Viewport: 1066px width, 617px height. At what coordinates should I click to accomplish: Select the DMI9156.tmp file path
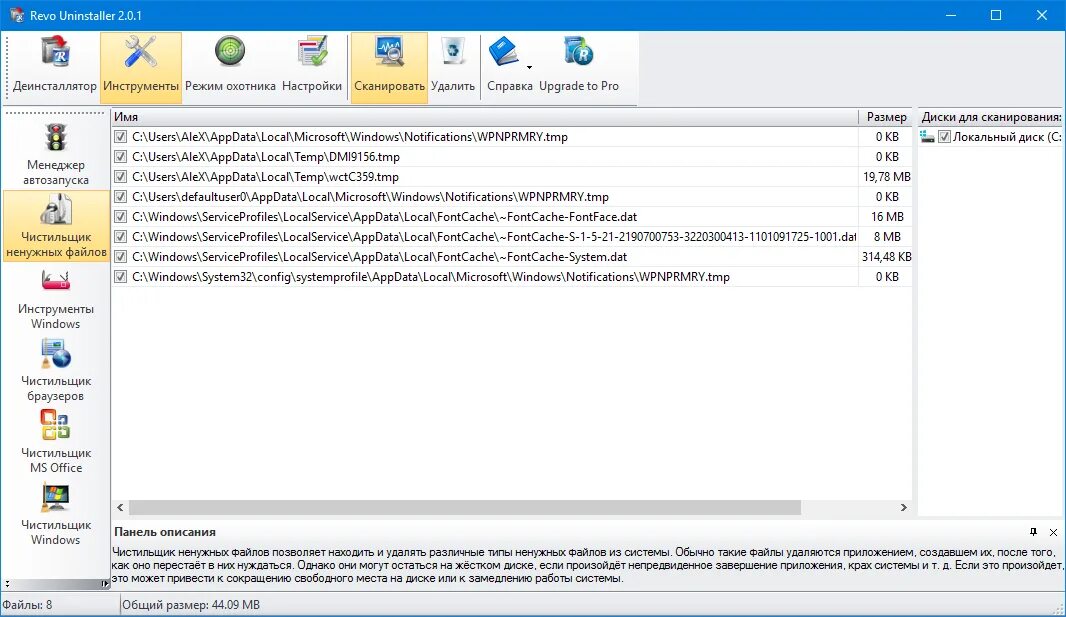point(266,157)
